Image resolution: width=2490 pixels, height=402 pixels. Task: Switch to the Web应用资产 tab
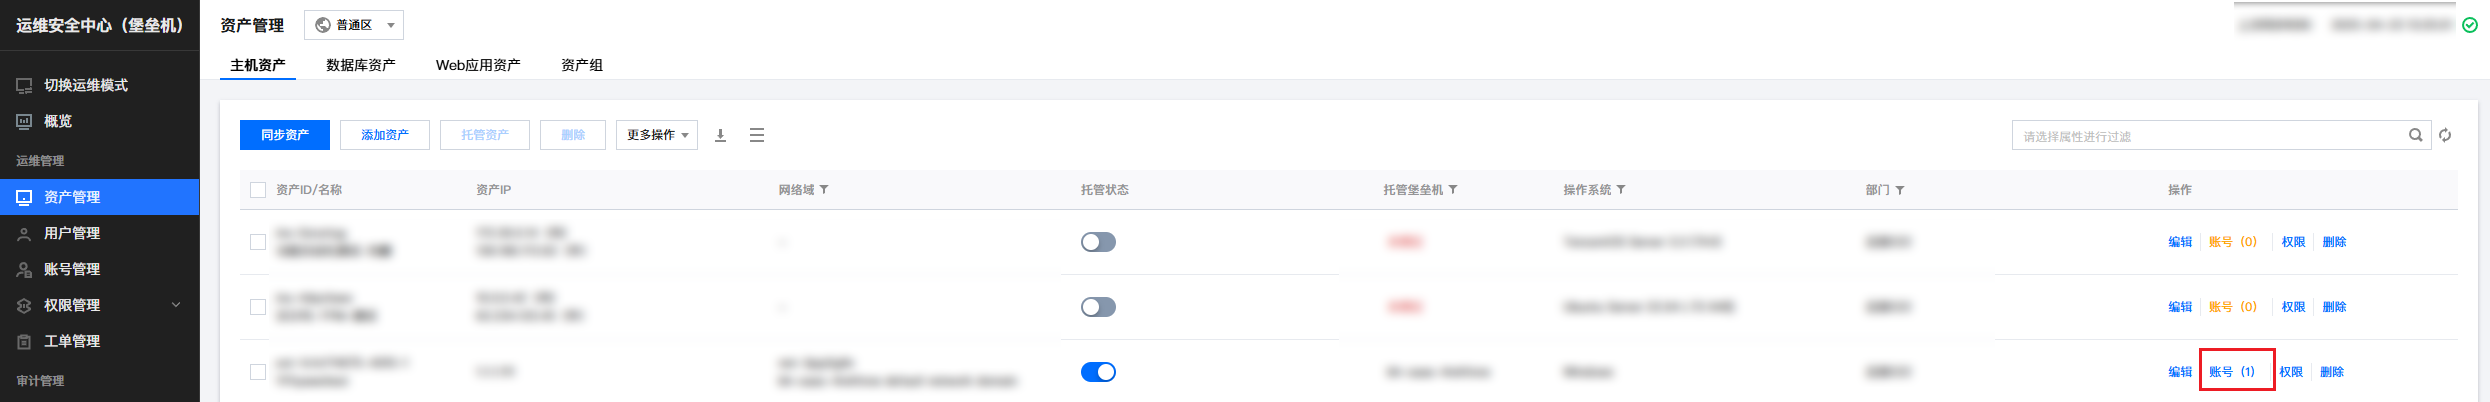(x=478, y=65)
